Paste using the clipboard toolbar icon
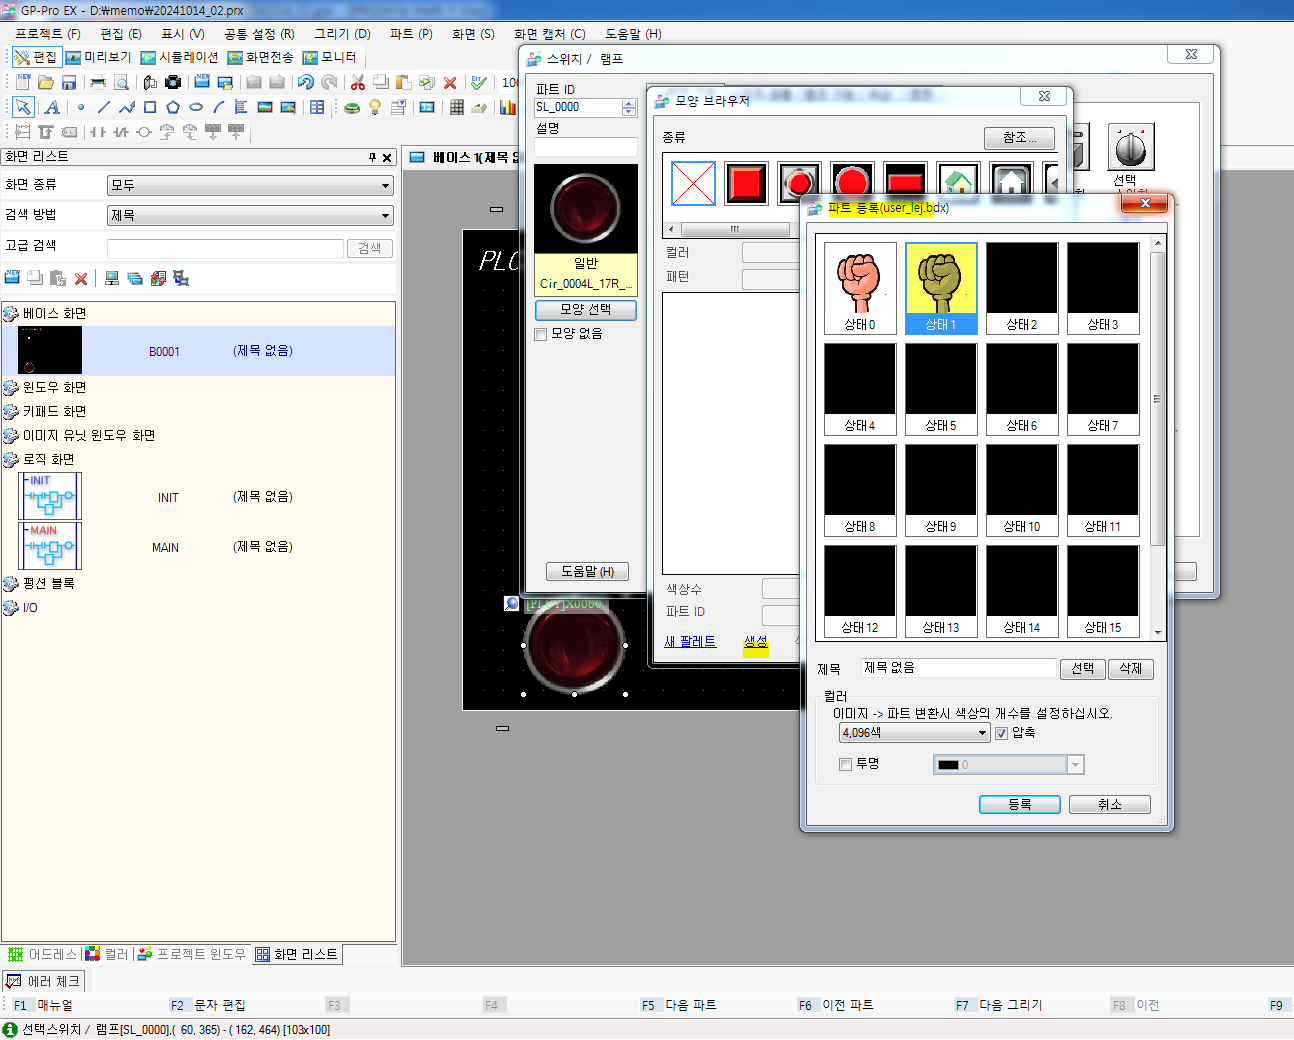Viewport: 1294px width, 1040px height. pyautogui.click(x=404, y=82)
